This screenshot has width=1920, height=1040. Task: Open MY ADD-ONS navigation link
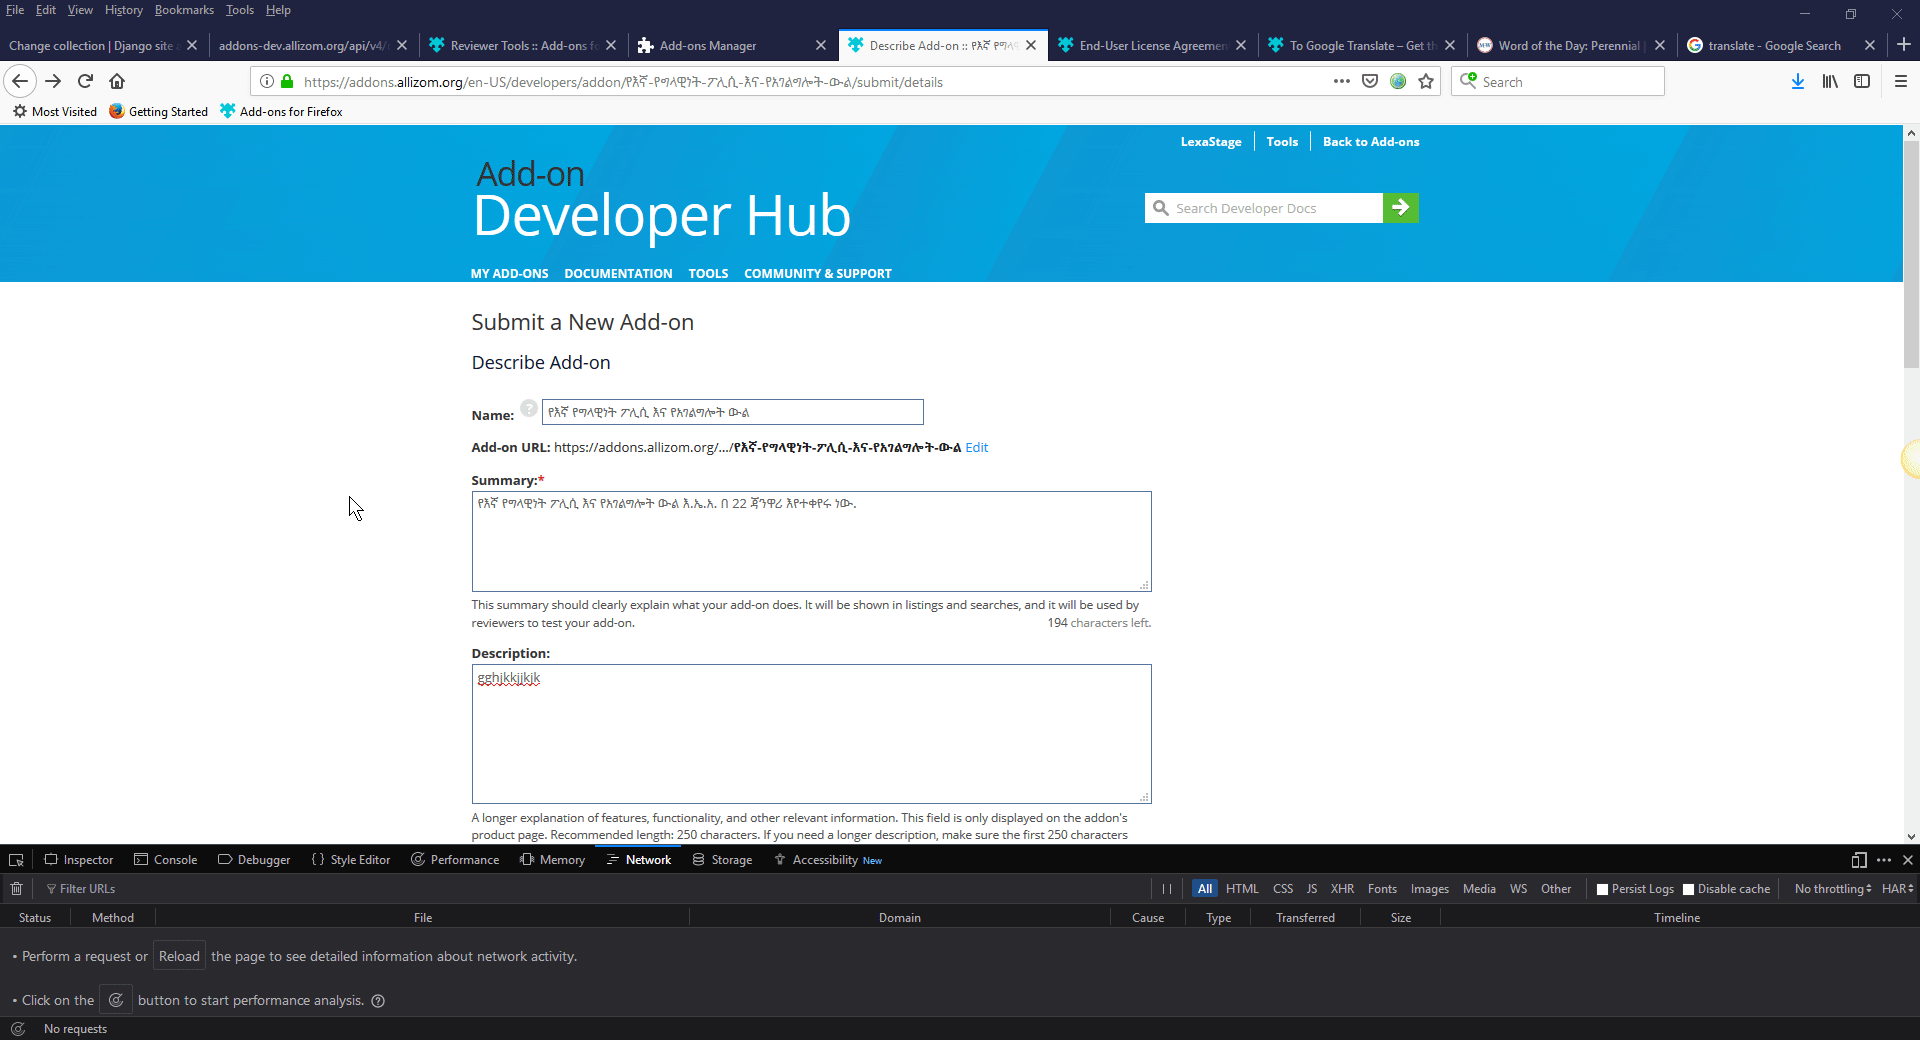coord(510,273)
